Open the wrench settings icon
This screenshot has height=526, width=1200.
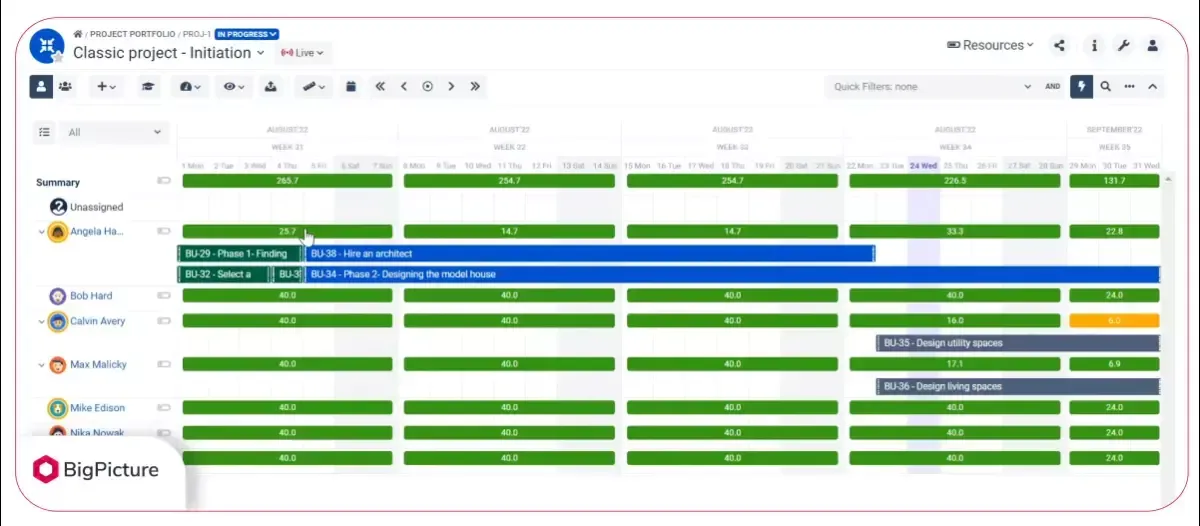(x=1123, y=45)
